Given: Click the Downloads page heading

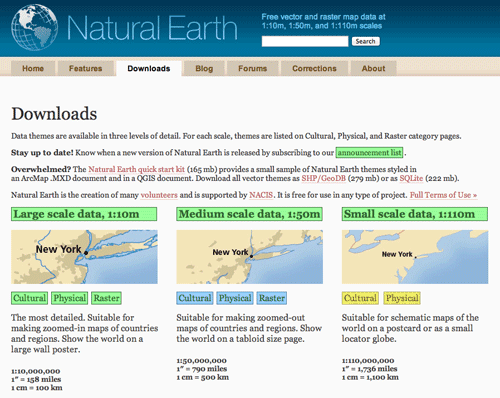Looking at the screenshot, I should click(54, 114).
